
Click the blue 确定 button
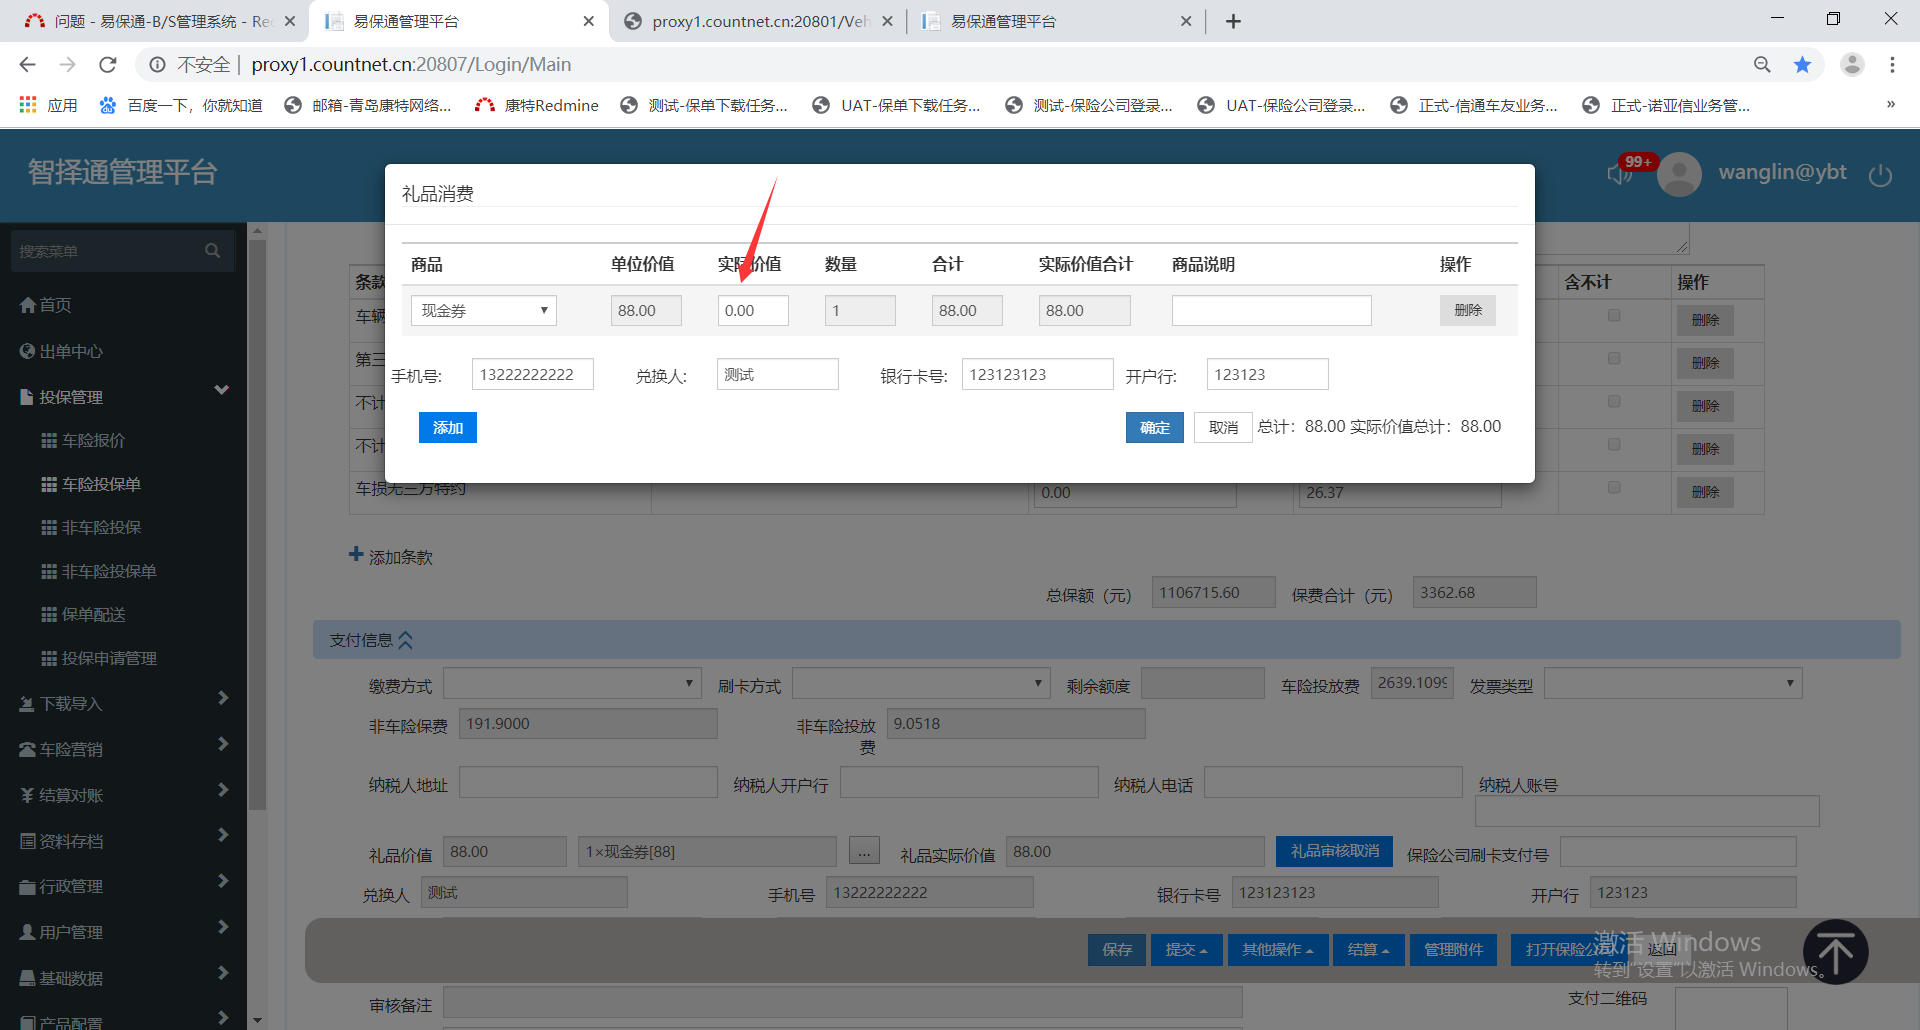coord(1154,428)
